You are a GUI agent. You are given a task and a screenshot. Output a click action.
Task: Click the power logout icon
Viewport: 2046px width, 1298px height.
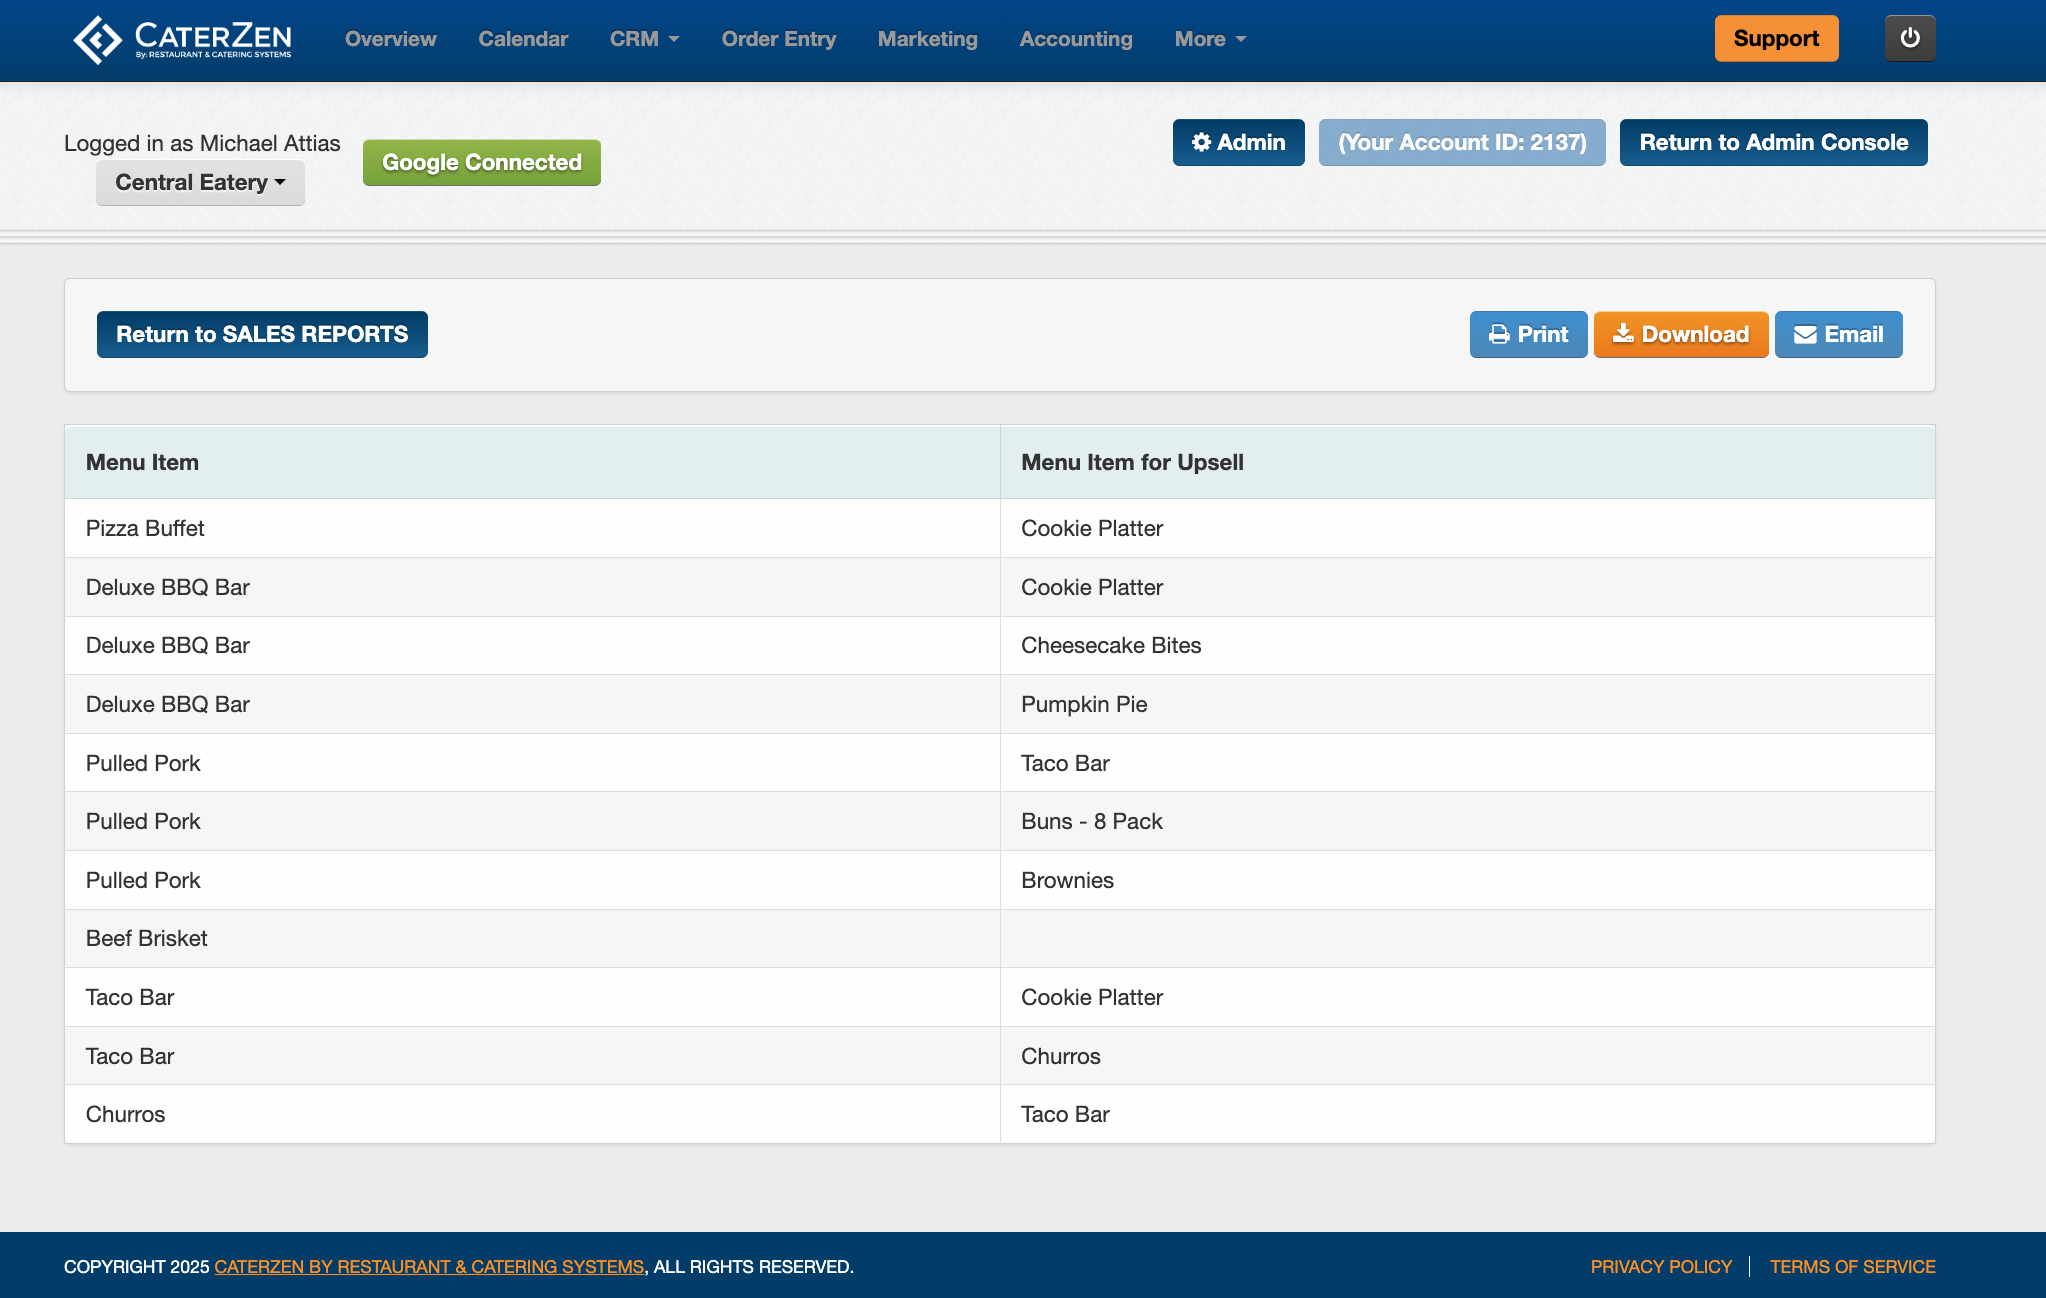pyautogui.click(x=1909, y=38)
